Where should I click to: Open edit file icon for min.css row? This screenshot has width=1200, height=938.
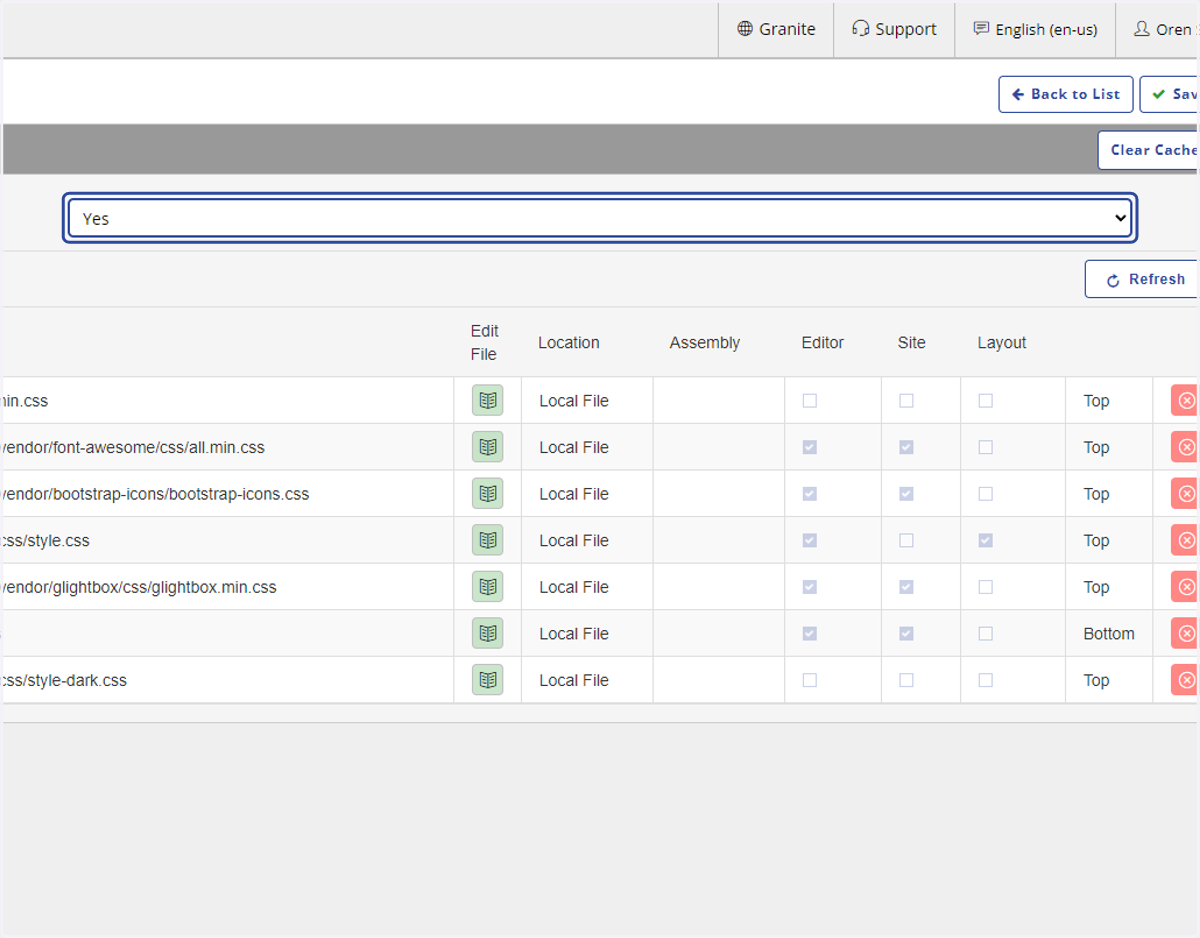point(488,400)
